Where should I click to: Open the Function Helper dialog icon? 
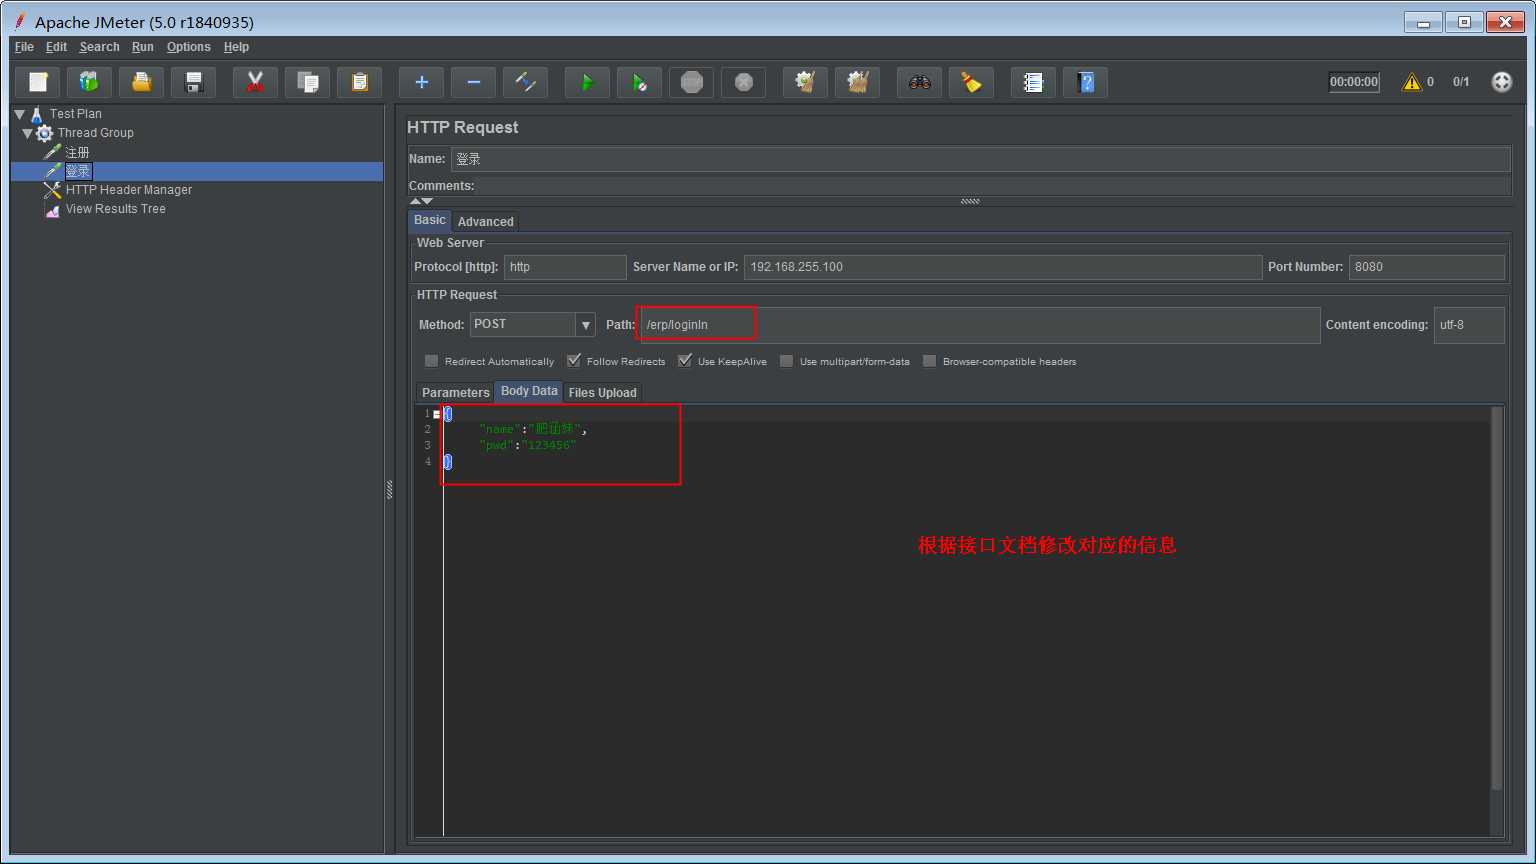1034,82
